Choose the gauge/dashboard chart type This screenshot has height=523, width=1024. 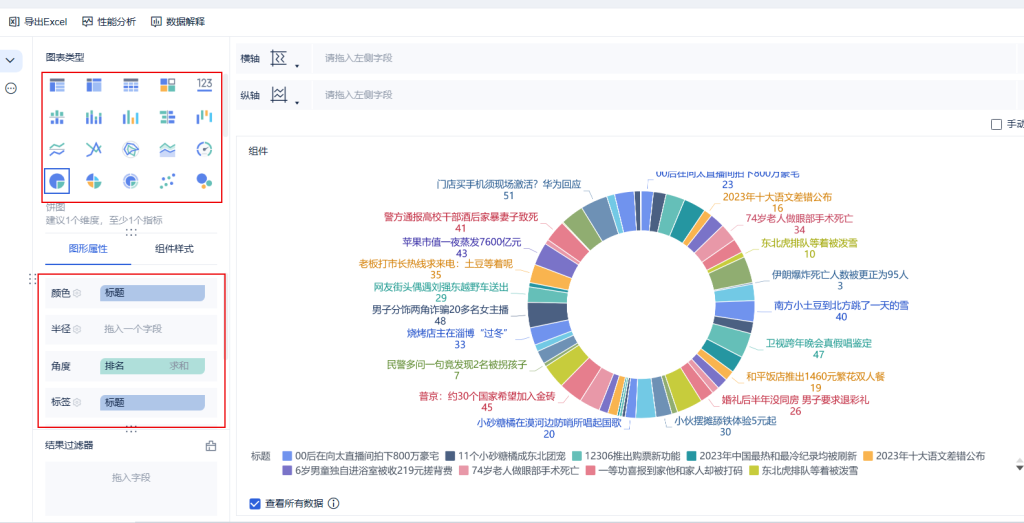[x=204, y=149]
